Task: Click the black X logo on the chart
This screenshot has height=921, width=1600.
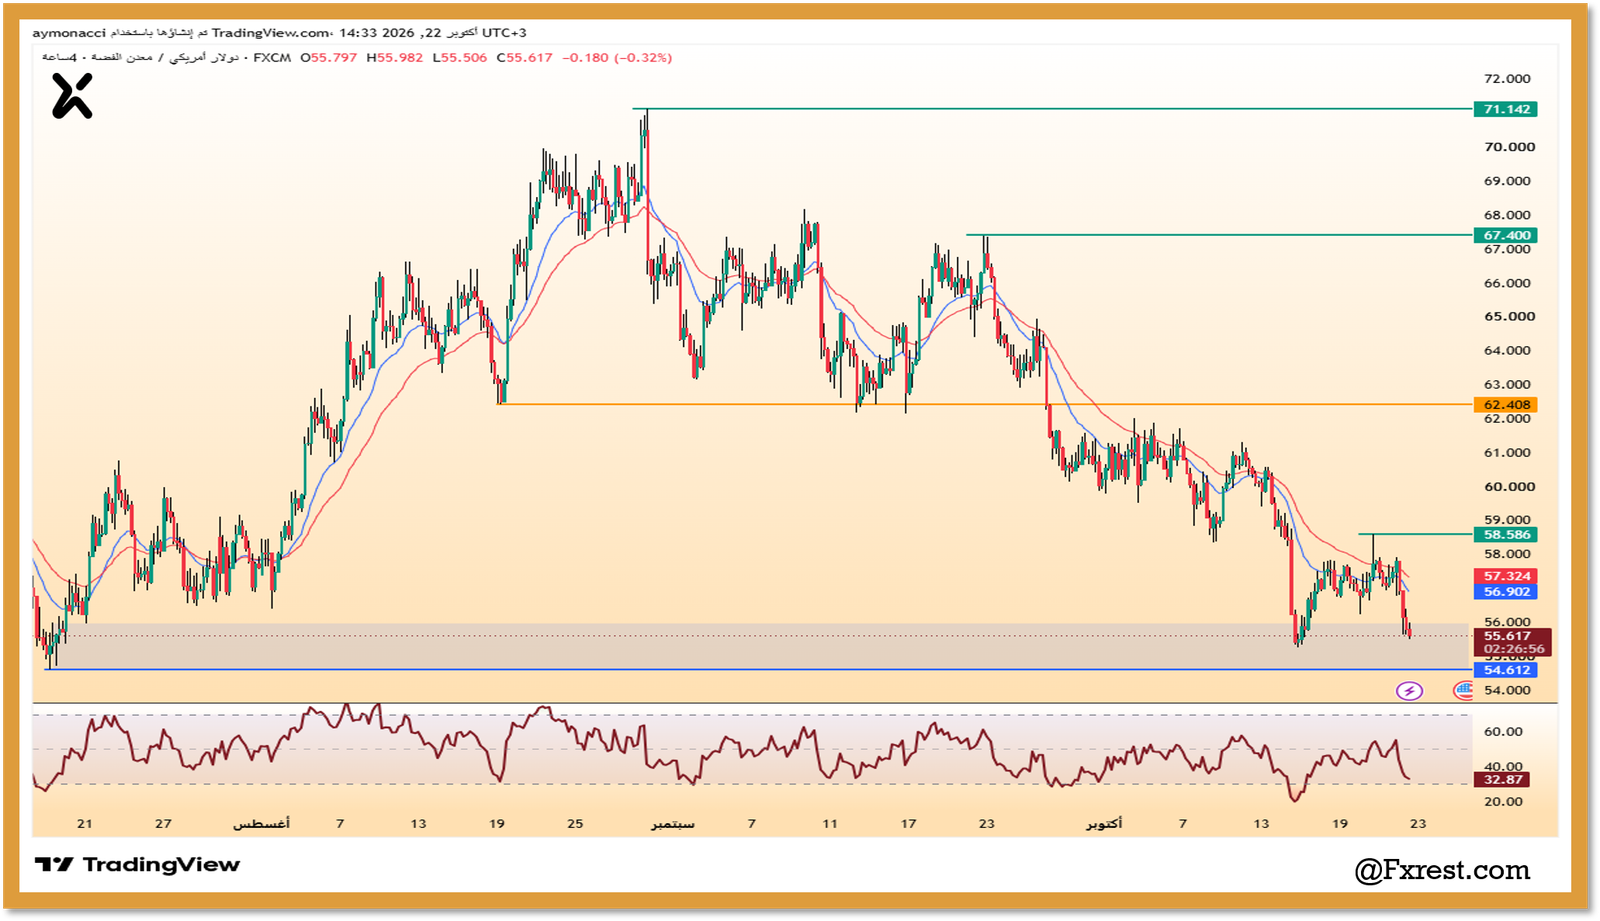Action: pos(72,97)
